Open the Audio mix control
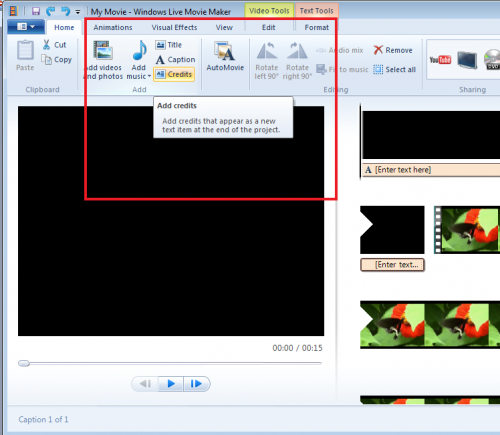The image size is (500, 435). click(340, 50)
